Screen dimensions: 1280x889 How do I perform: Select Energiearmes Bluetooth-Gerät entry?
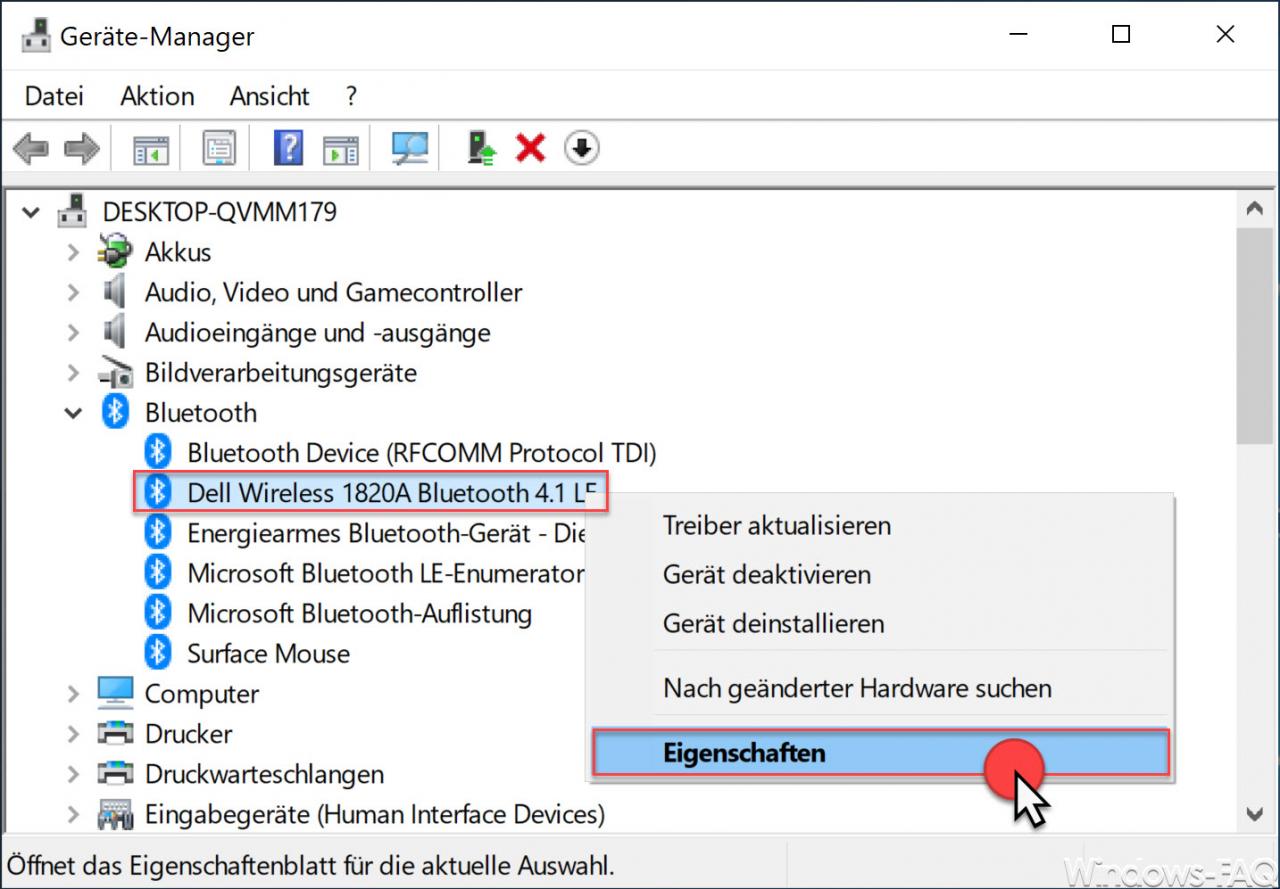coord(386,533)
